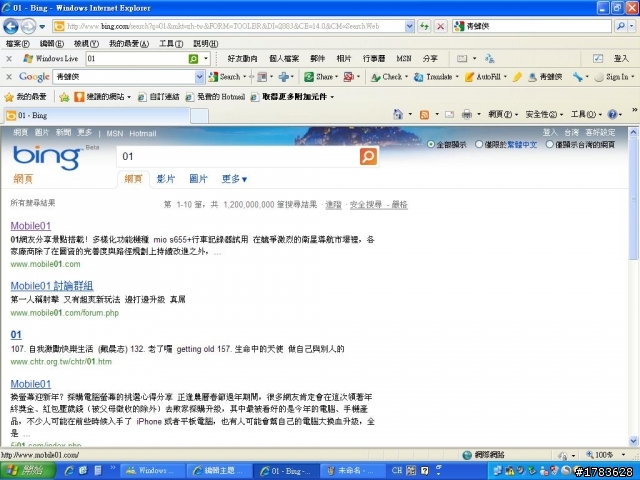
Task: Click the blue Help question icon
Action: coord(612,115)
